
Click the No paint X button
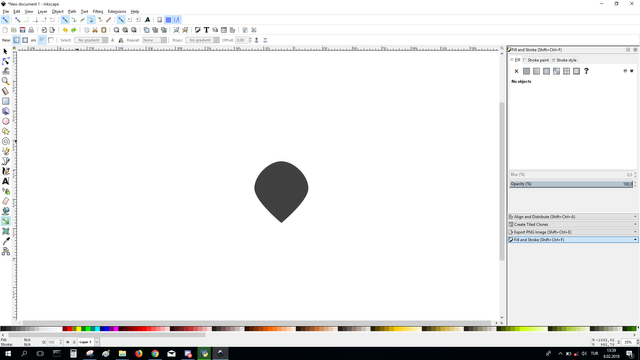coord(516,71)
